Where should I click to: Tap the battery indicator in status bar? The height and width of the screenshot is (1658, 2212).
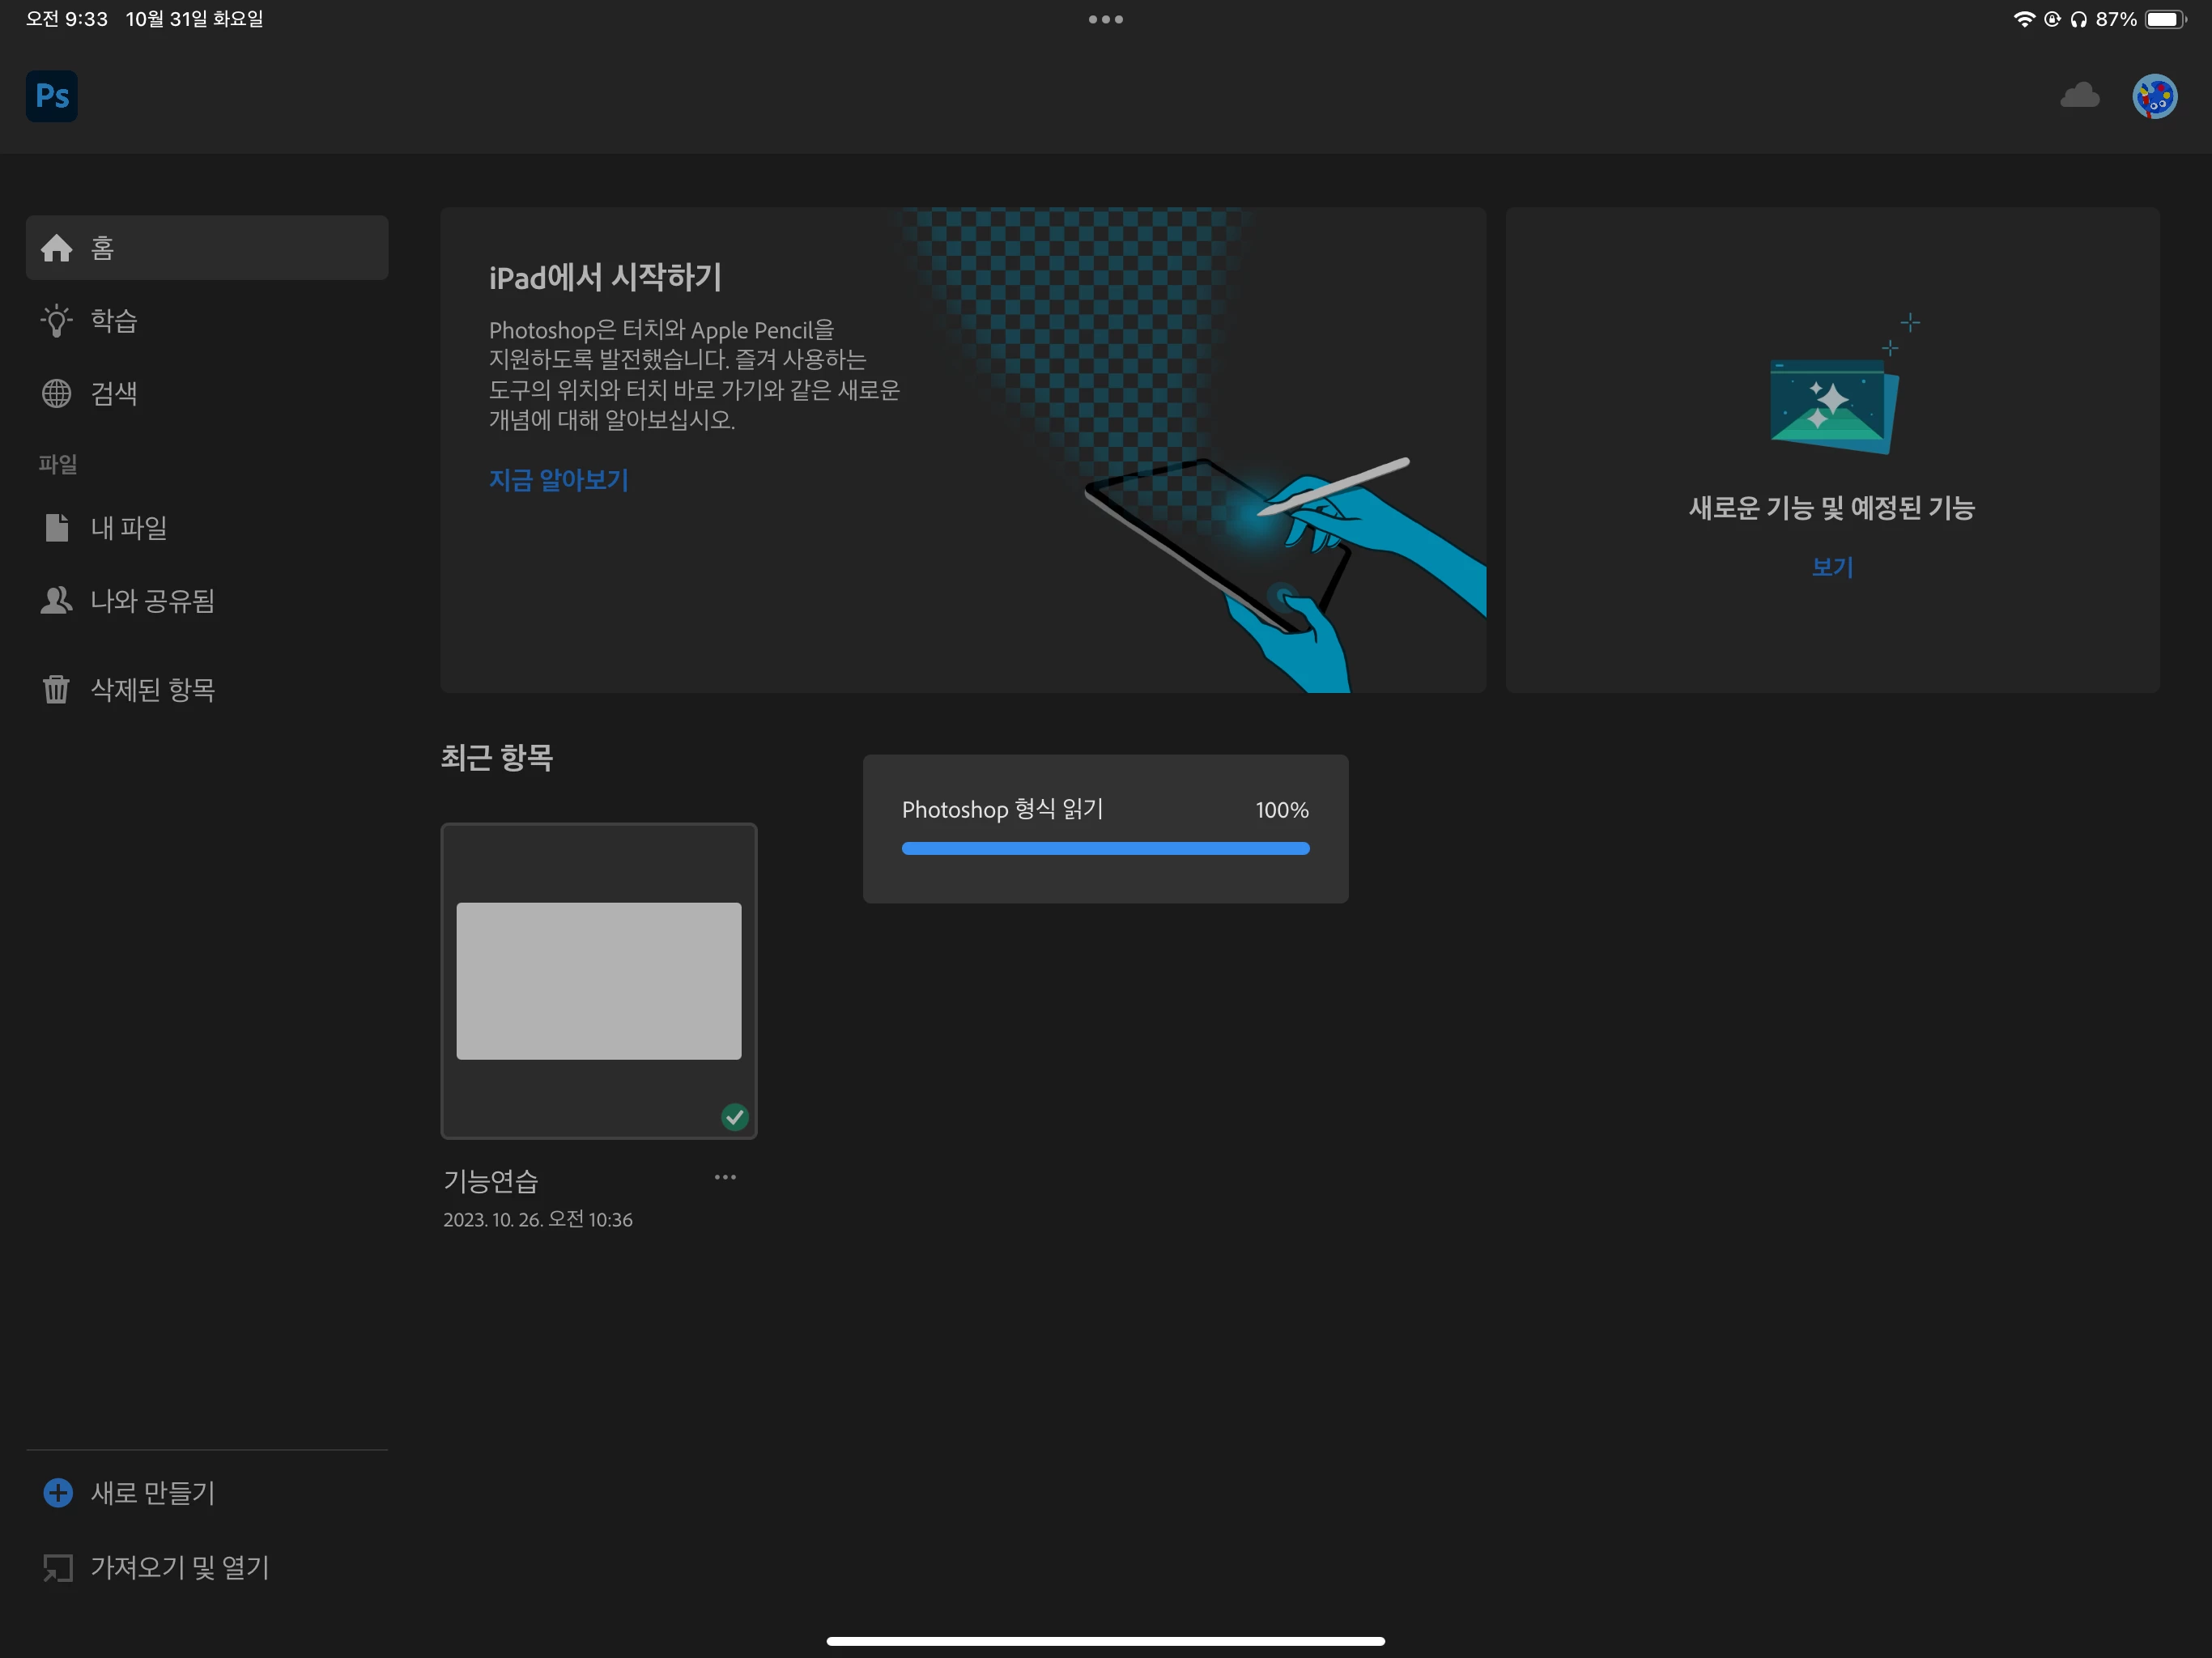click(2164, 19)
